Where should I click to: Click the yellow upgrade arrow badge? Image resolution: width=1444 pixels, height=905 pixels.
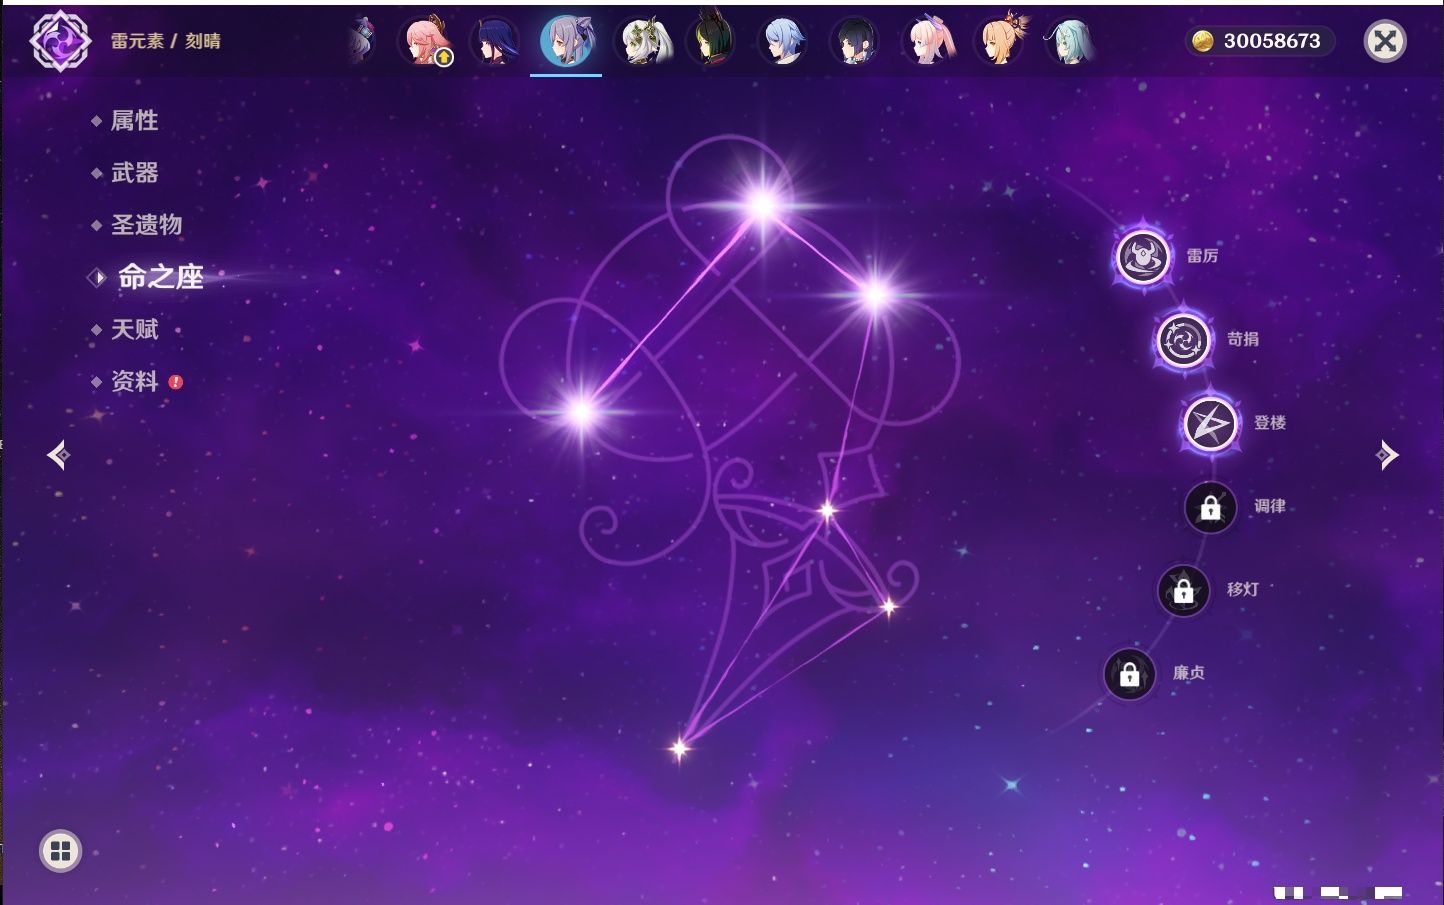click(x=444, y=58)
